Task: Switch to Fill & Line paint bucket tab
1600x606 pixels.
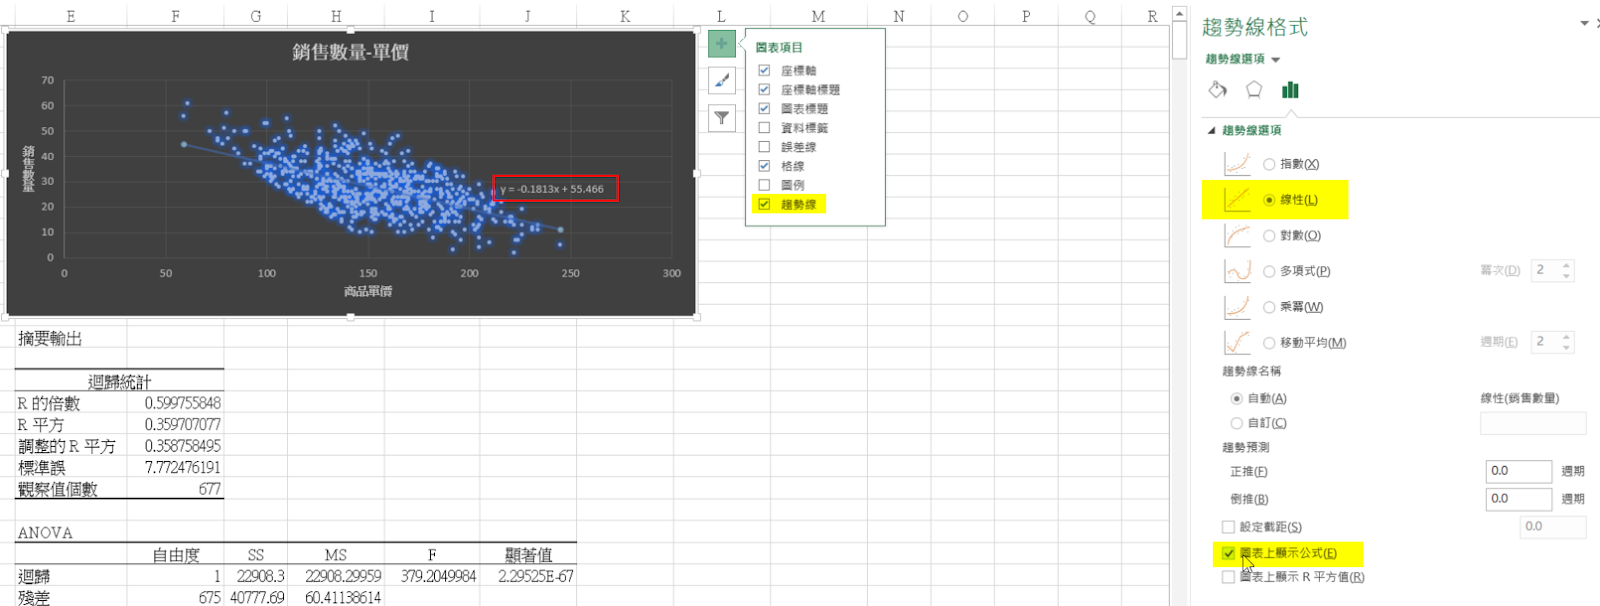Action: [1217, 90]
